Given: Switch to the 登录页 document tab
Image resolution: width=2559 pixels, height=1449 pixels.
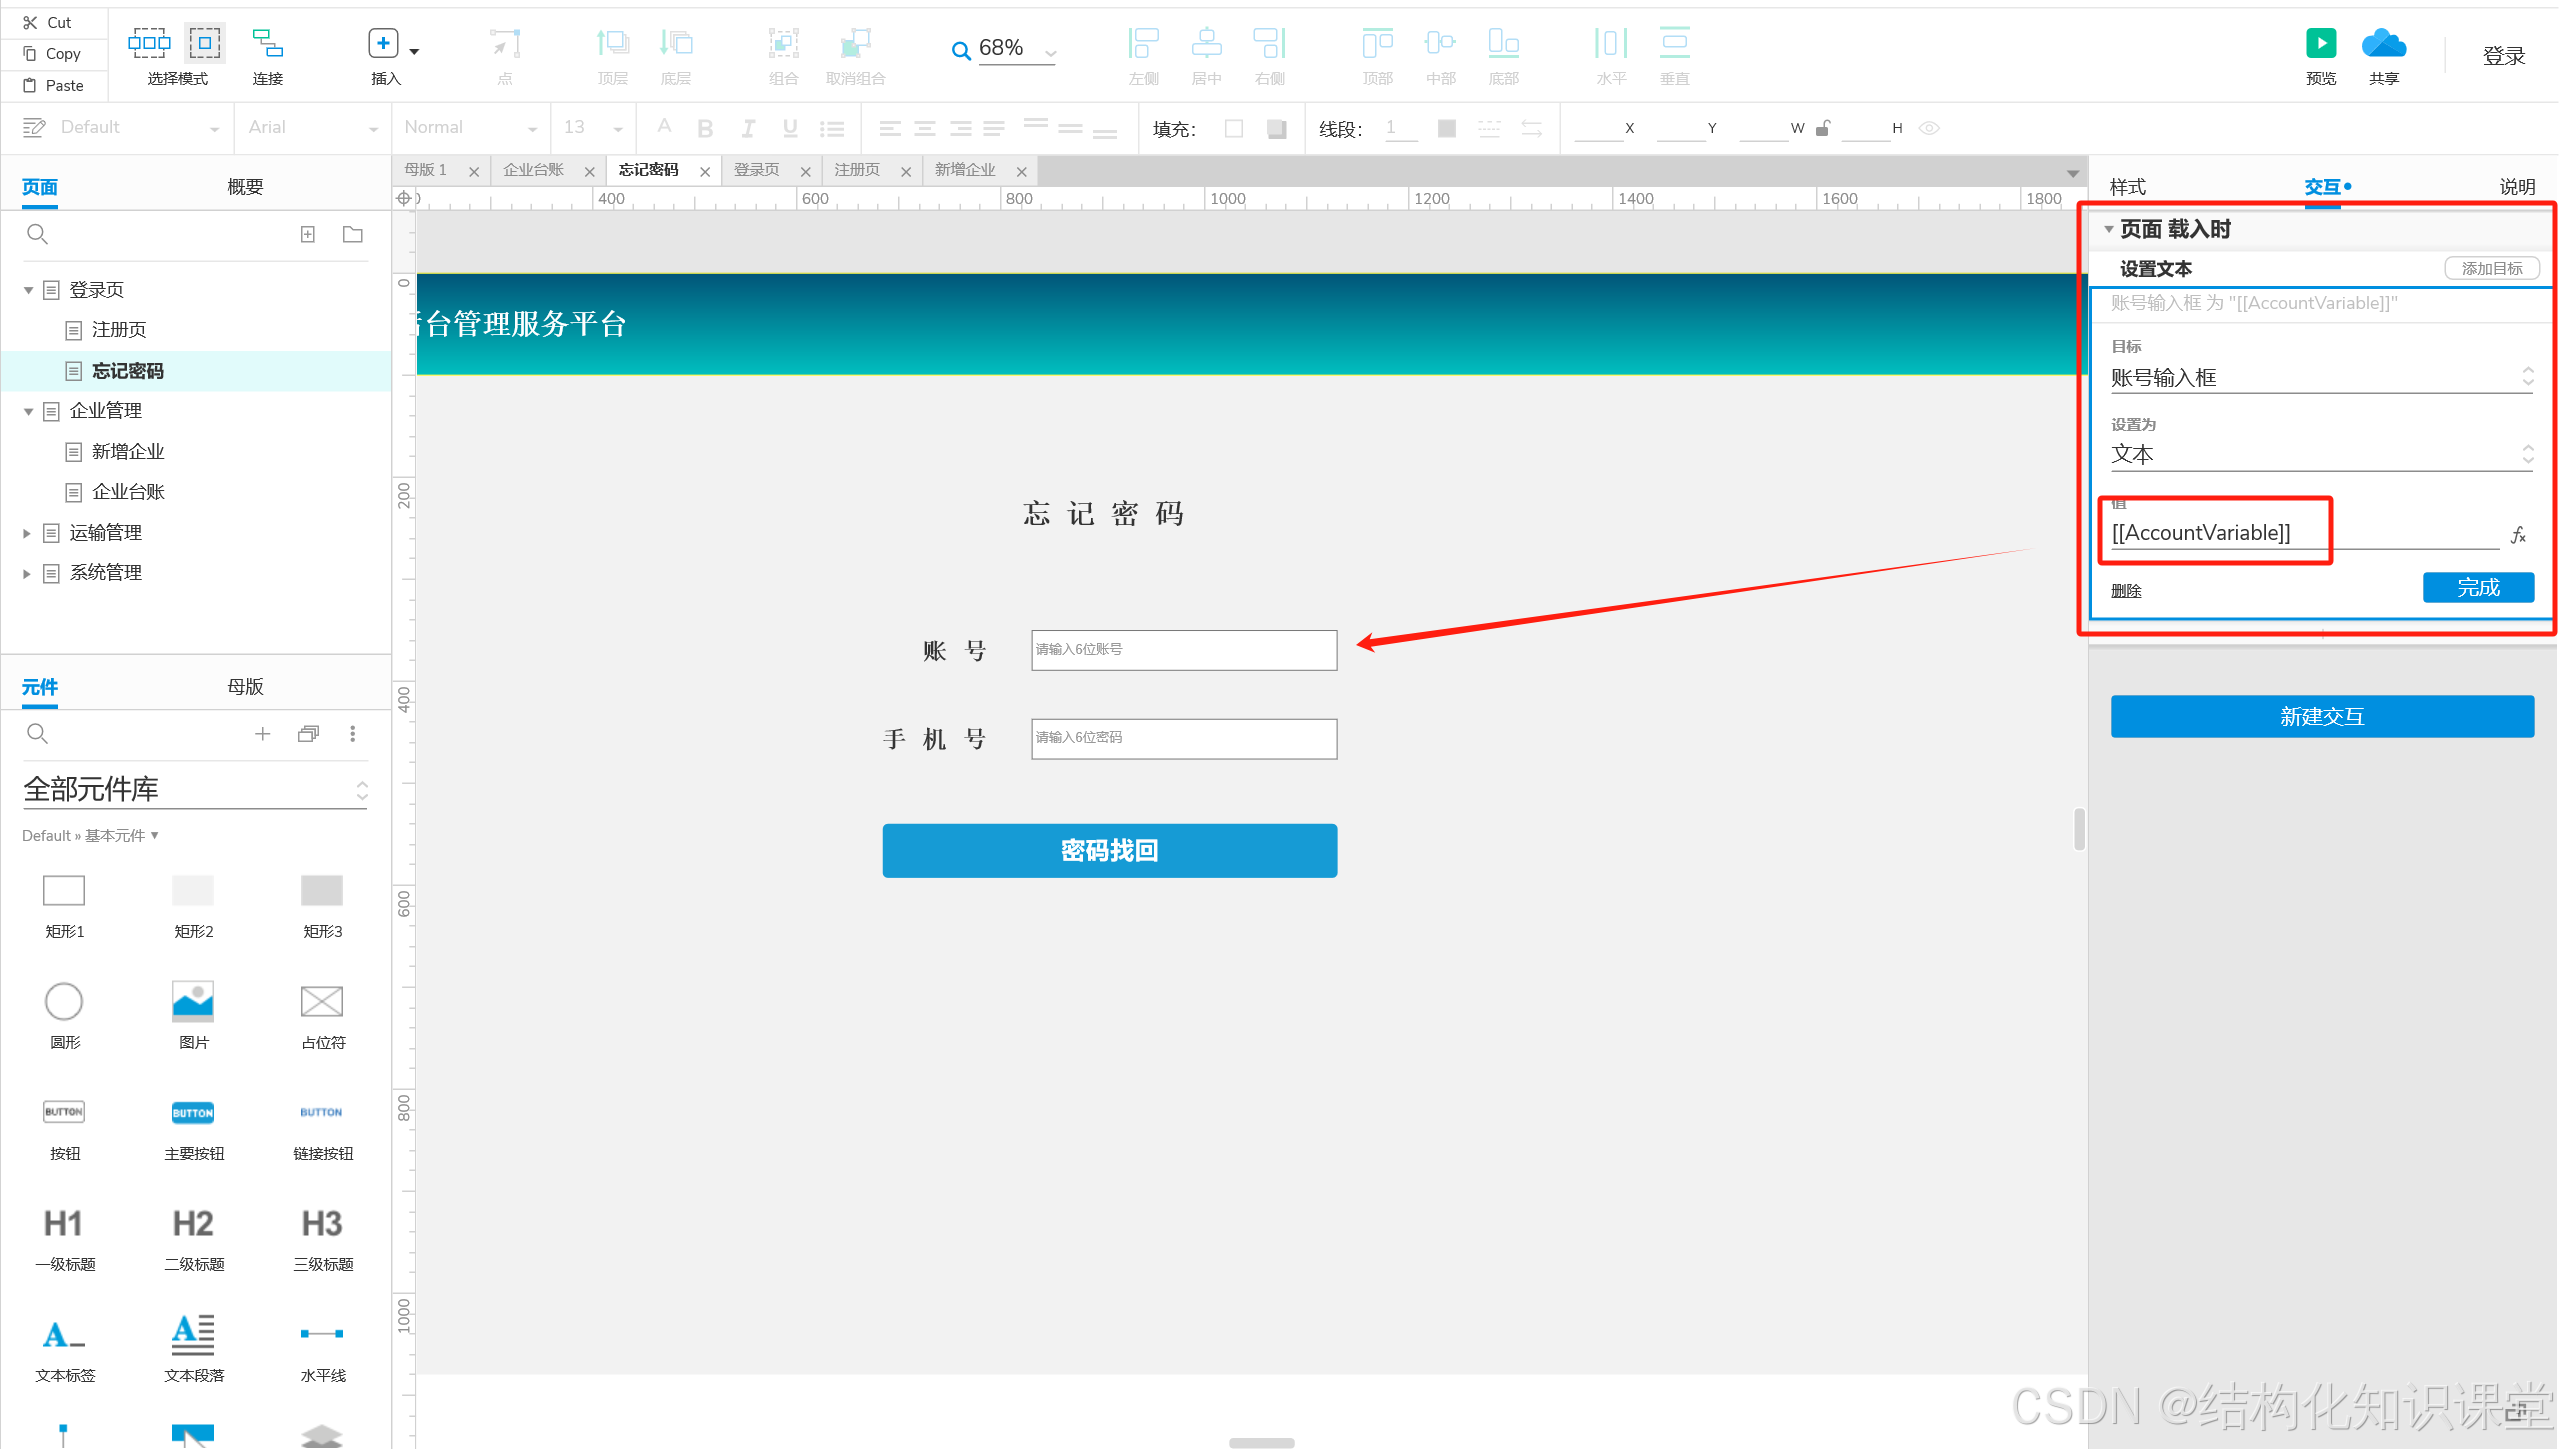Looking at the screenshot, I should click(757, 170).
